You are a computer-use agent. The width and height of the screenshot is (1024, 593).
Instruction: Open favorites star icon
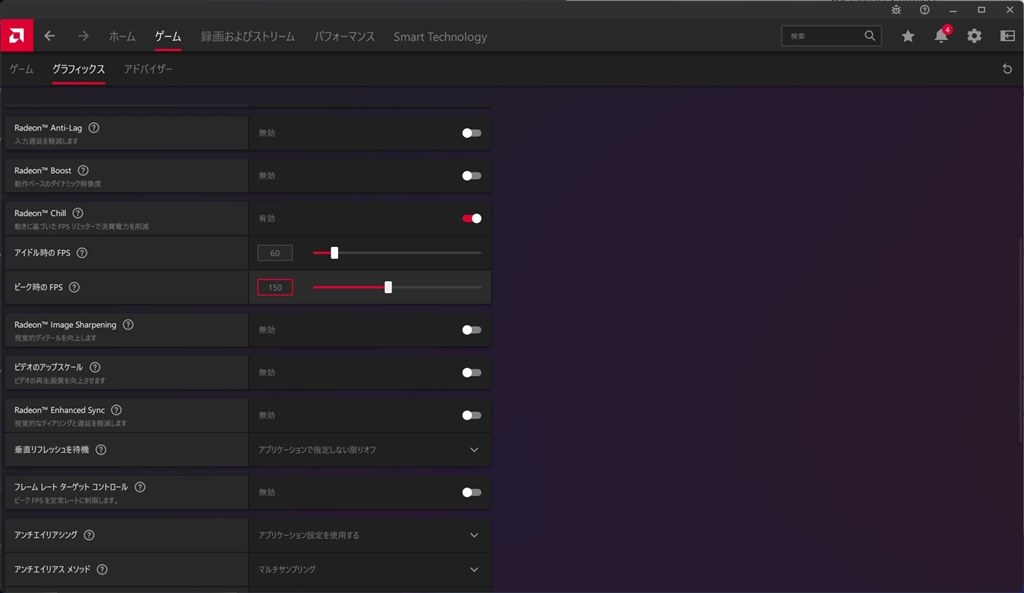[x=908, y=36]
